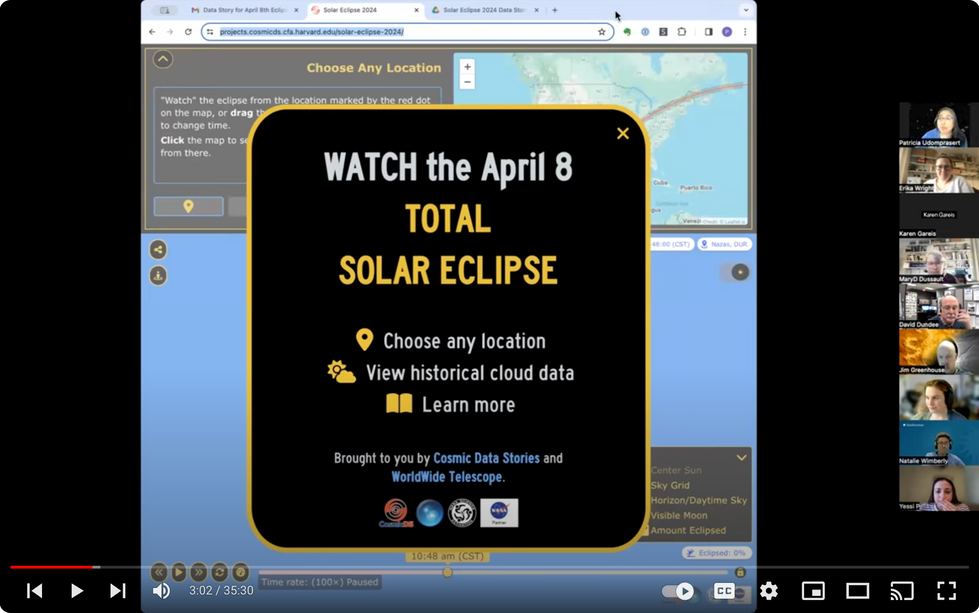Click the blue WorldWide Telescope globe logo
Screen dimensions: 979x613
pyautogui.click(x=430, y=513)
